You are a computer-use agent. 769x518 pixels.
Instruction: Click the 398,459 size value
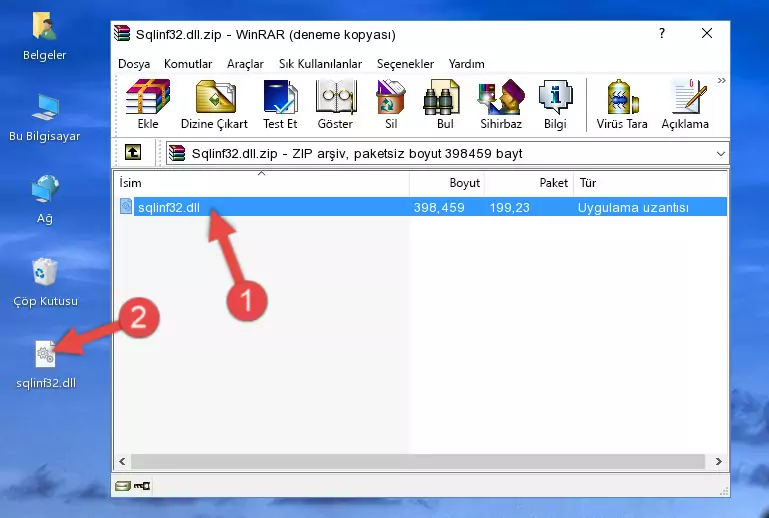439,207
